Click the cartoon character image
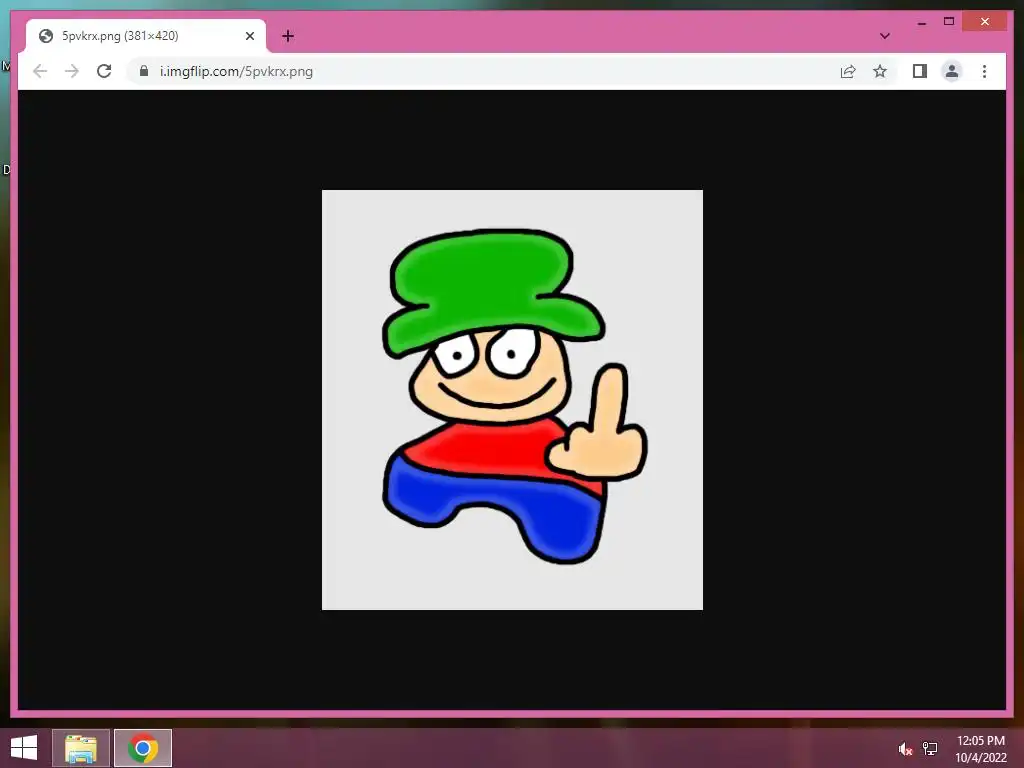The image size is (1024, 768). [x=512, y=400]
